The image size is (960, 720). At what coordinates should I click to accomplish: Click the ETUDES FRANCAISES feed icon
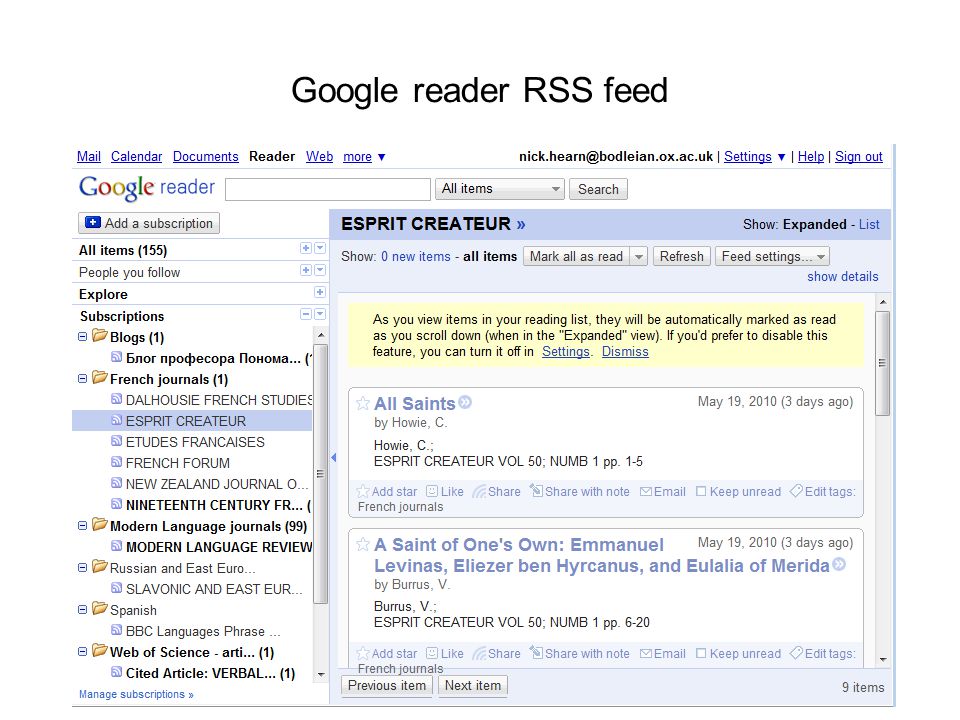(116, 441)
